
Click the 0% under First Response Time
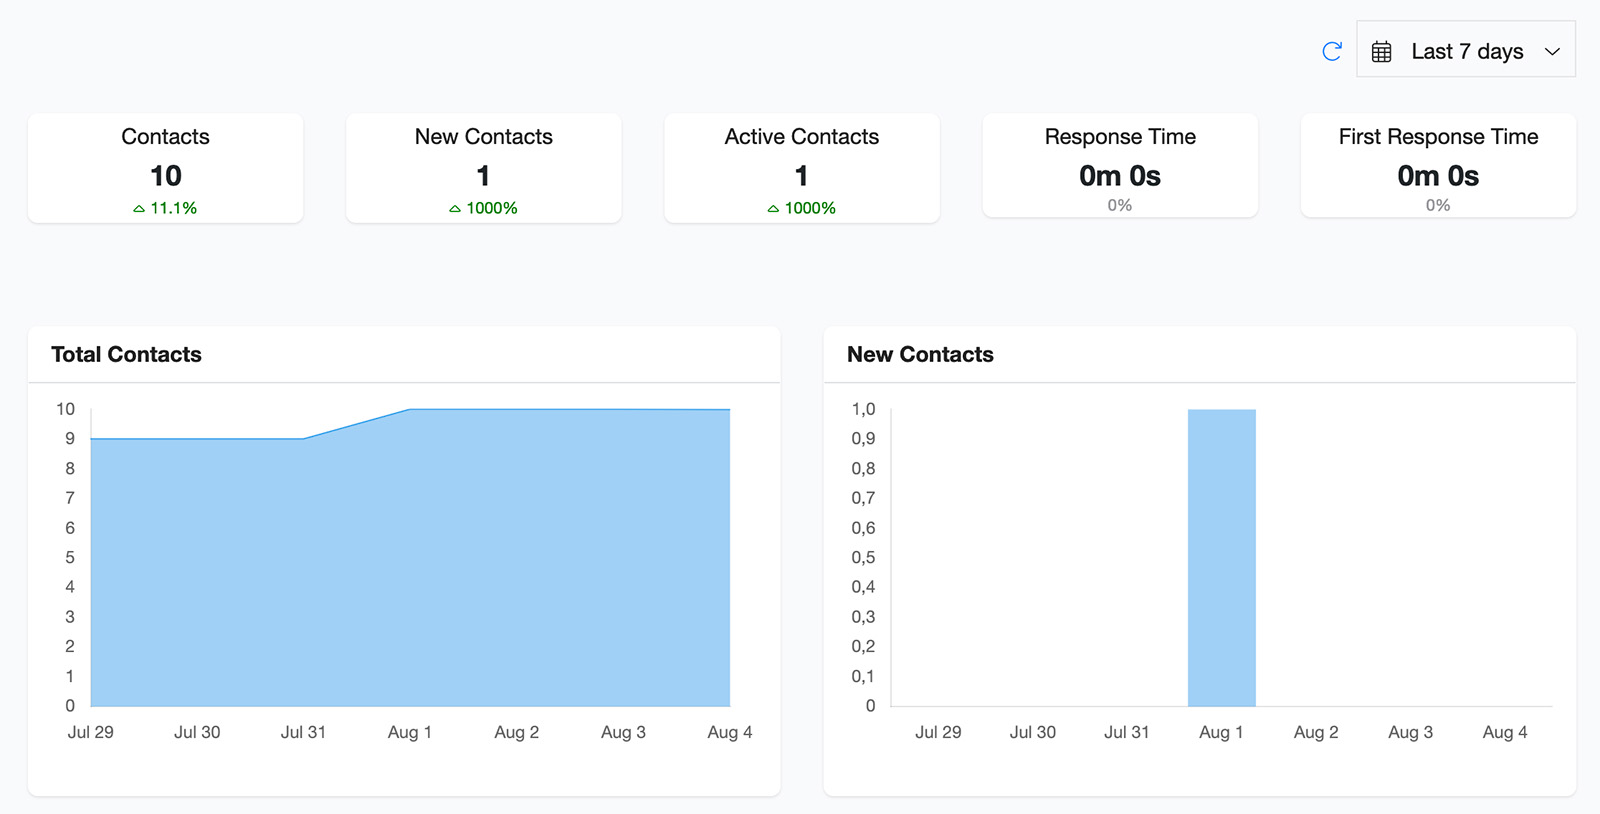click(x=1438, y=205)
